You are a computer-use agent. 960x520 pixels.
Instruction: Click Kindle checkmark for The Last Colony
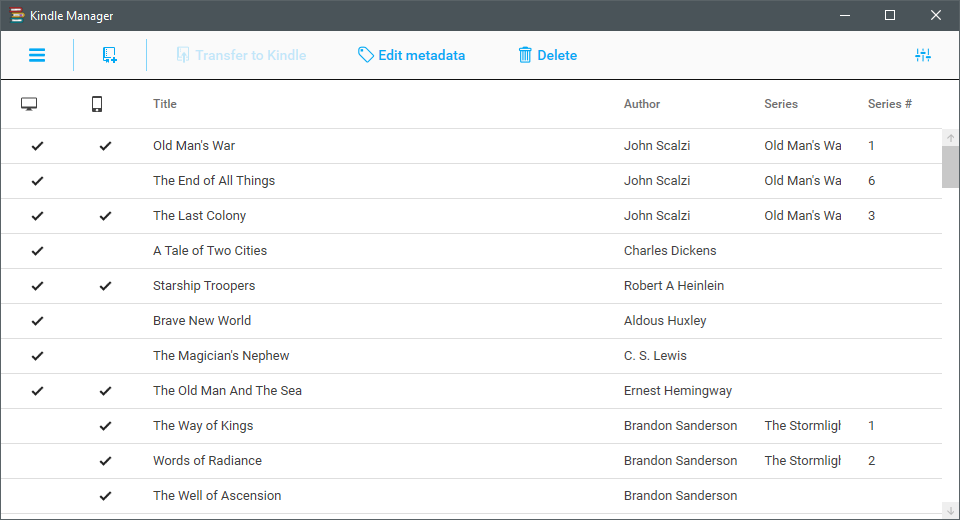click(x=105, y=216)
